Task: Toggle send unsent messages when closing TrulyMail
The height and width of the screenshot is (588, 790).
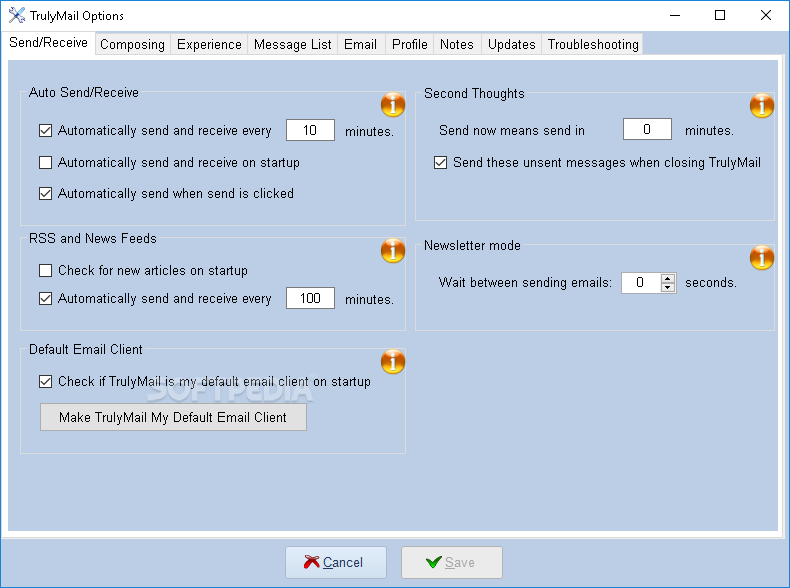Action: pyautogui.click(x=440, y=162)
